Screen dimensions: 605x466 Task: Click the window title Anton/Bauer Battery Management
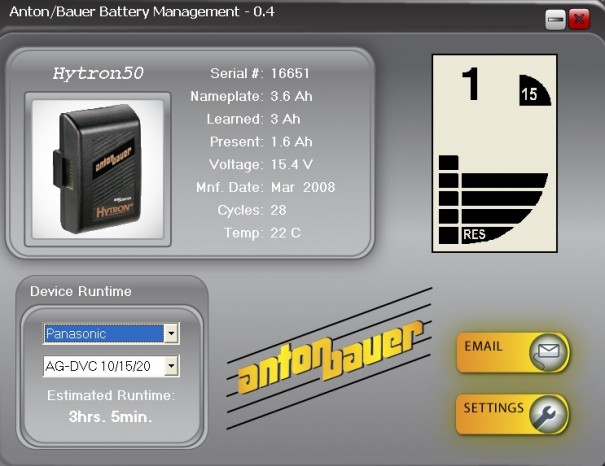(x=142, y=12)
